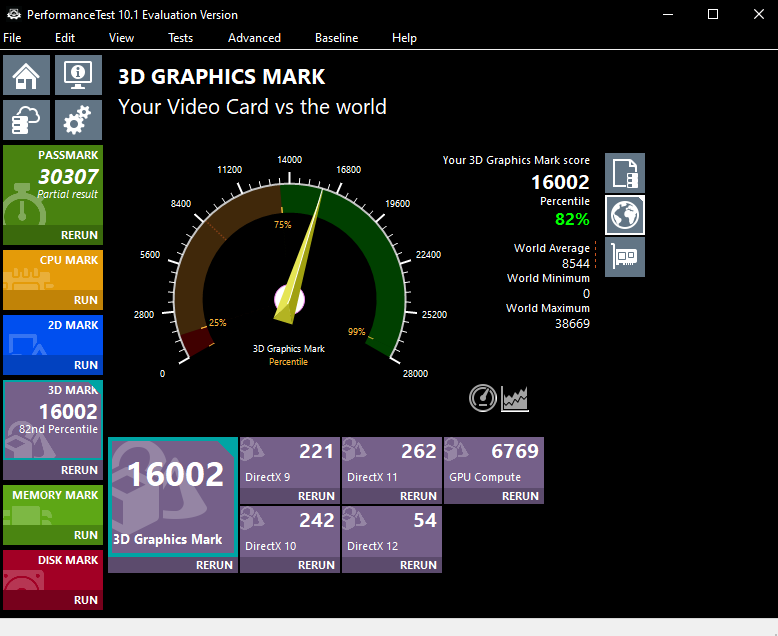Run the CPU Mark test
Image resolution: width=778 pixels, height=636 pixels.
[x=85, y=300]
